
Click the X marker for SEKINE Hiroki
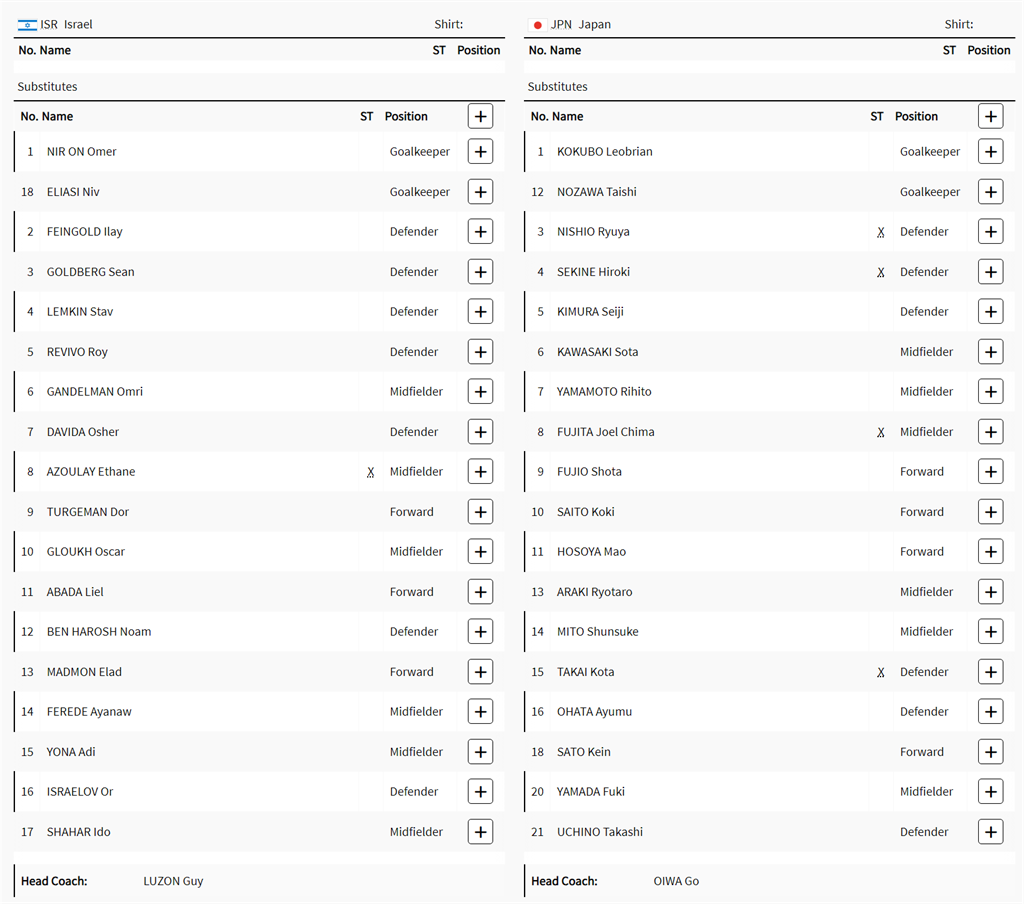pyautogui.click(x=881, y=272)
